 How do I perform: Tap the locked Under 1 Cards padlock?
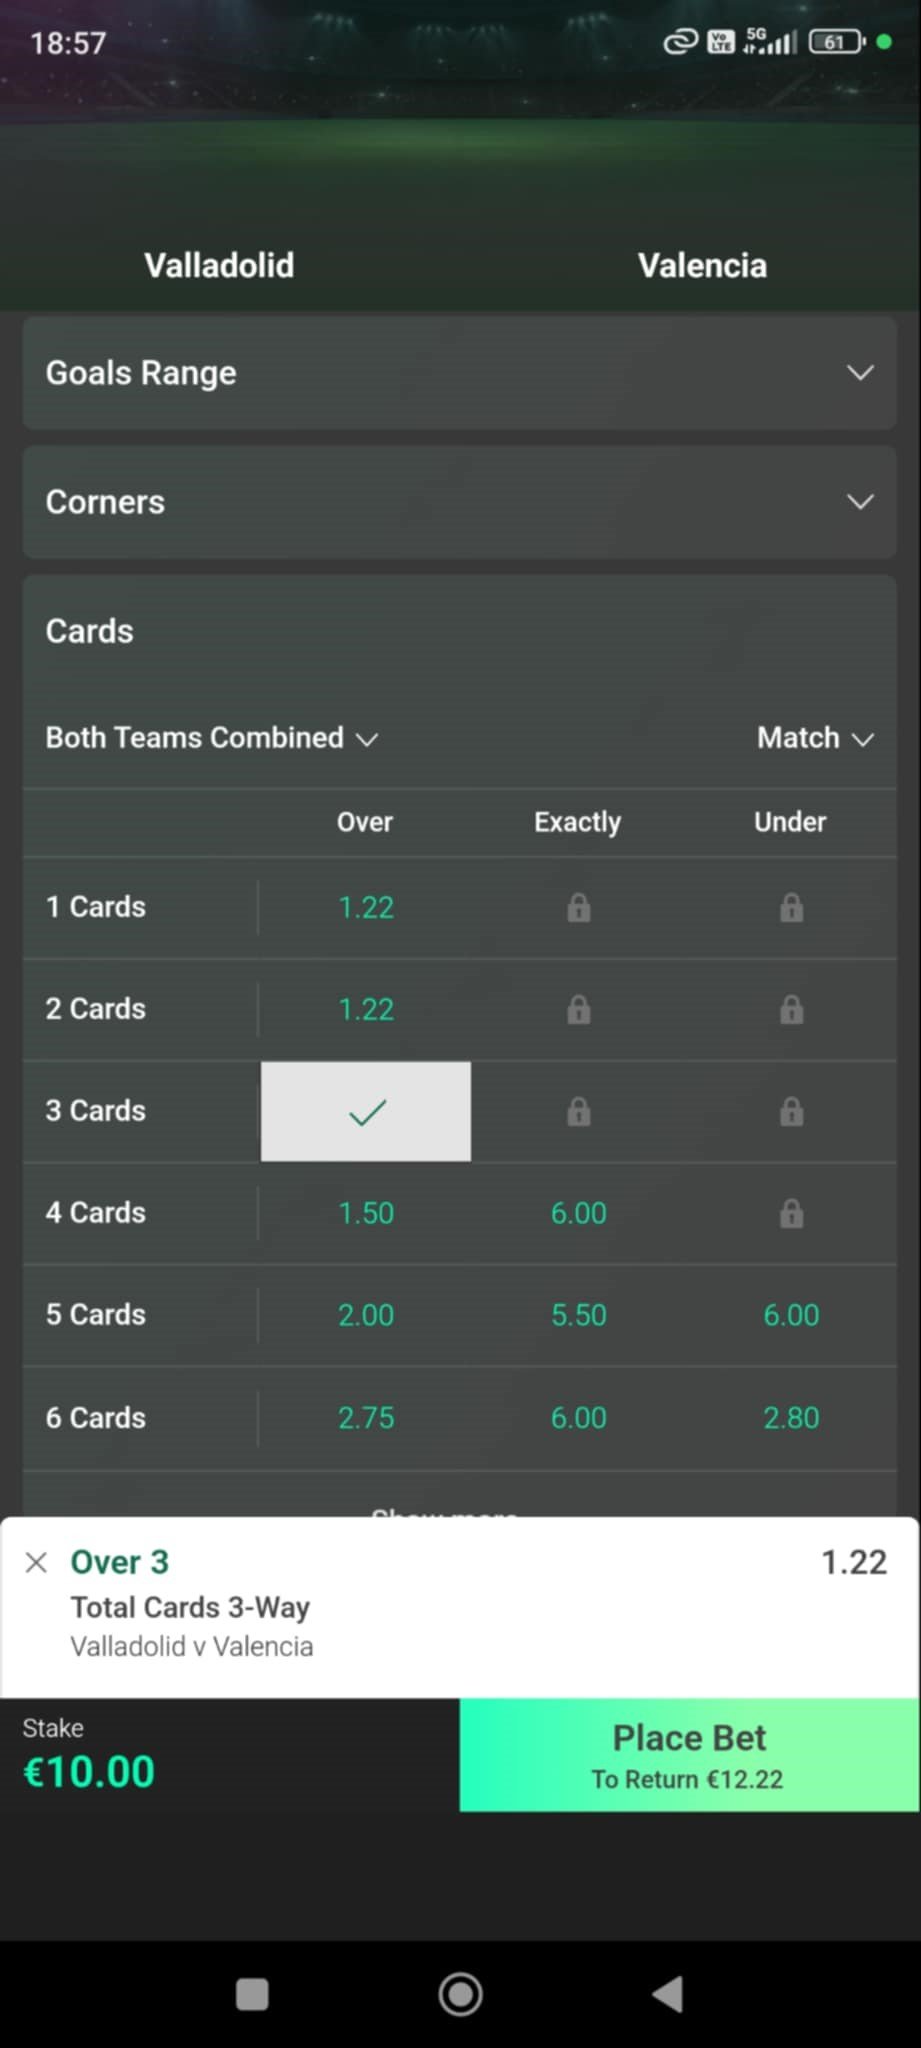click(791, 908)
